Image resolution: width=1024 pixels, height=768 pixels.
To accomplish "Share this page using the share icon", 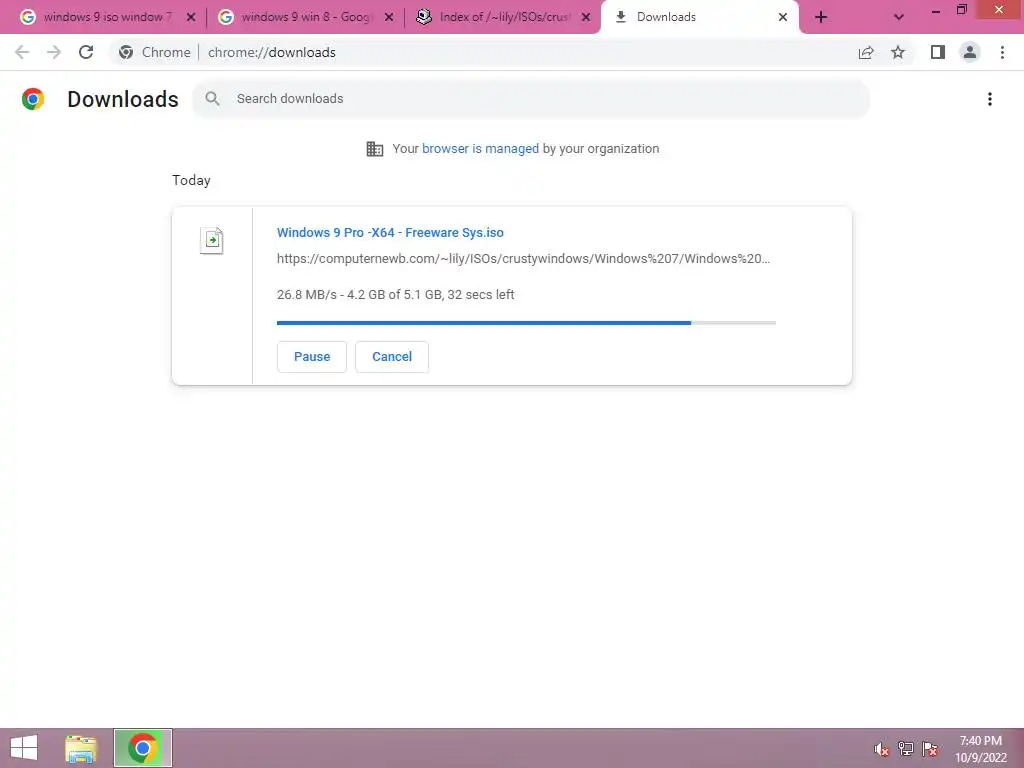I will tap(866, 52).
